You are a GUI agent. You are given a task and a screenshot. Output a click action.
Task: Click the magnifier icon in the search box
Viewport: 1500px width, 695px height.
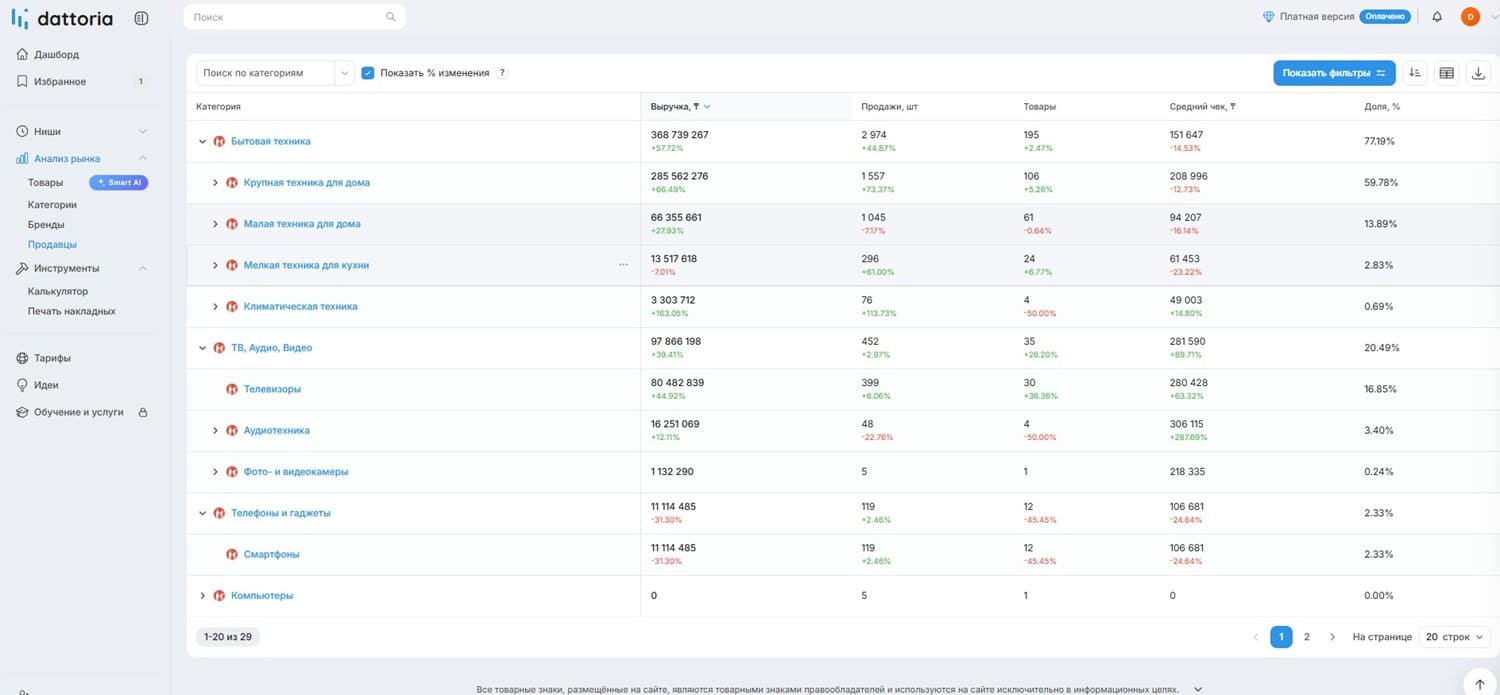[x=391, y=17]
